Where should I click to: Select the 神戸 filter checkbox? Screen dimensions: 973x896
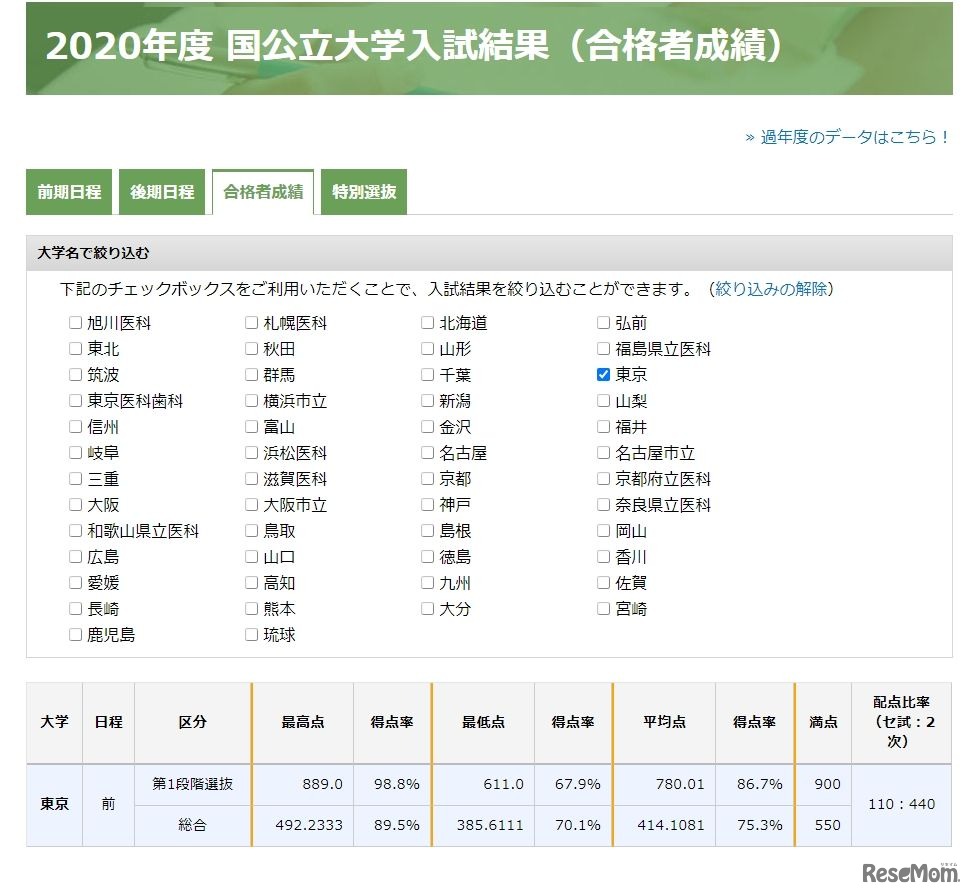(427, 504)
